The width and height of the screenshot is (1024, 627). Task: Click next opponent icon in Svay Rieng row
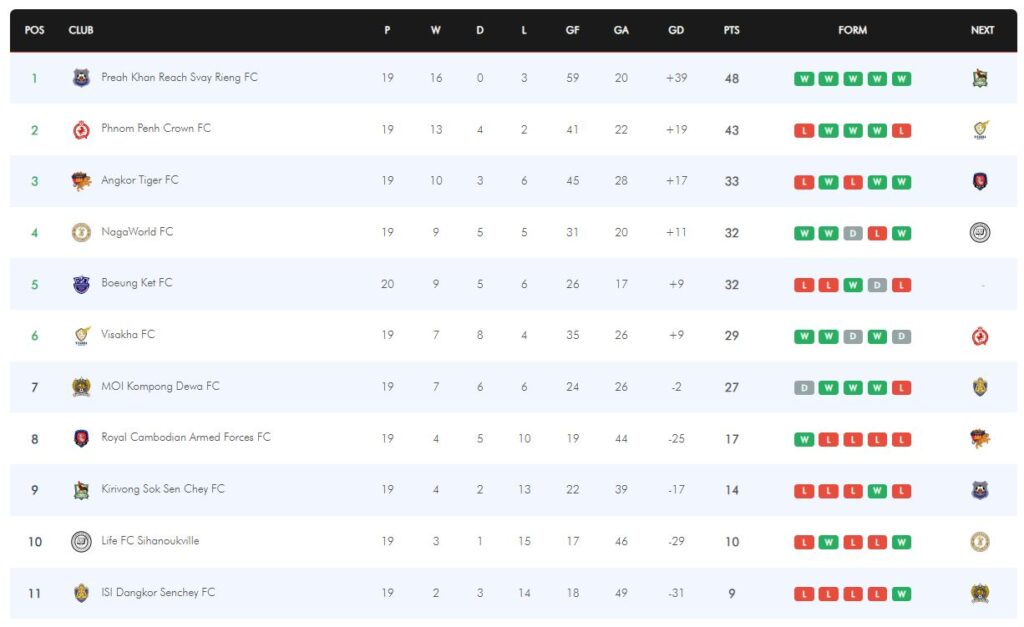click(x=980, y=78)
